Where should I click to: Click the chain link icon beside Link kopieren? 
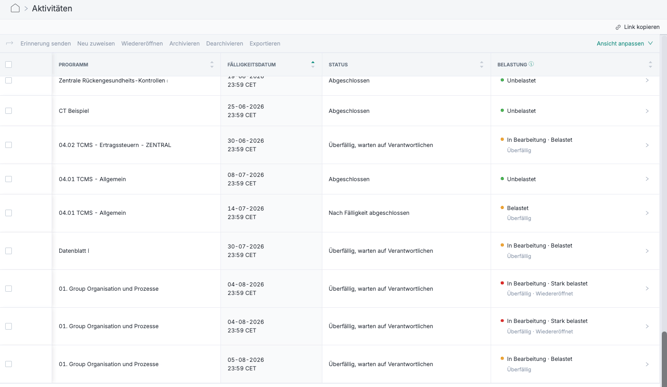(x=618, y=27)
